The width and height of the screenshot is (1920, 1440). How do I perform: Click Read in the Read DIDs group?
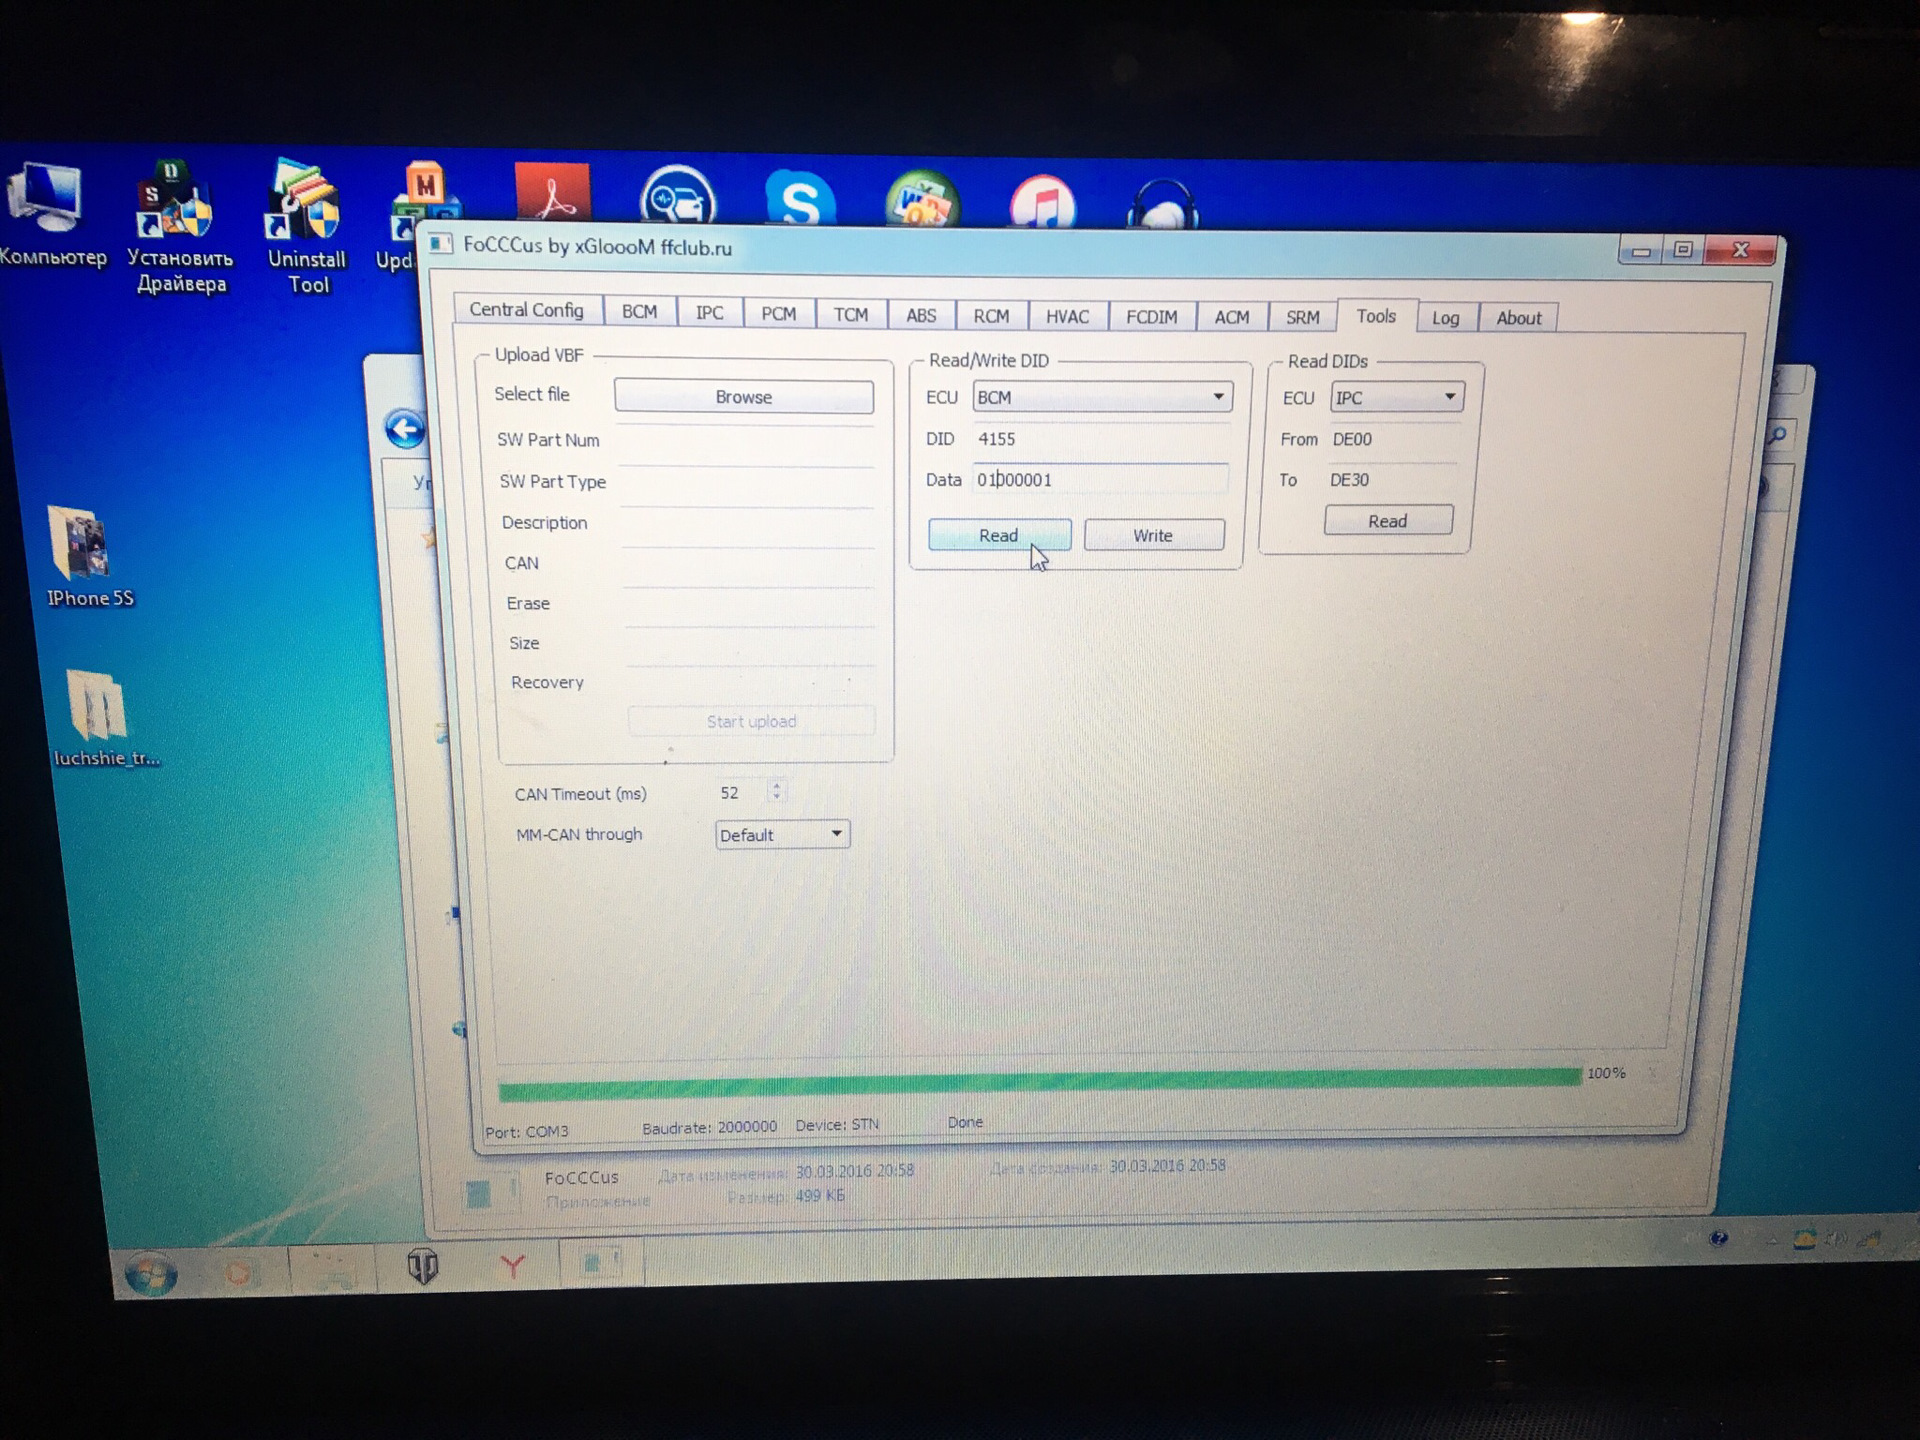(1388, 521)
